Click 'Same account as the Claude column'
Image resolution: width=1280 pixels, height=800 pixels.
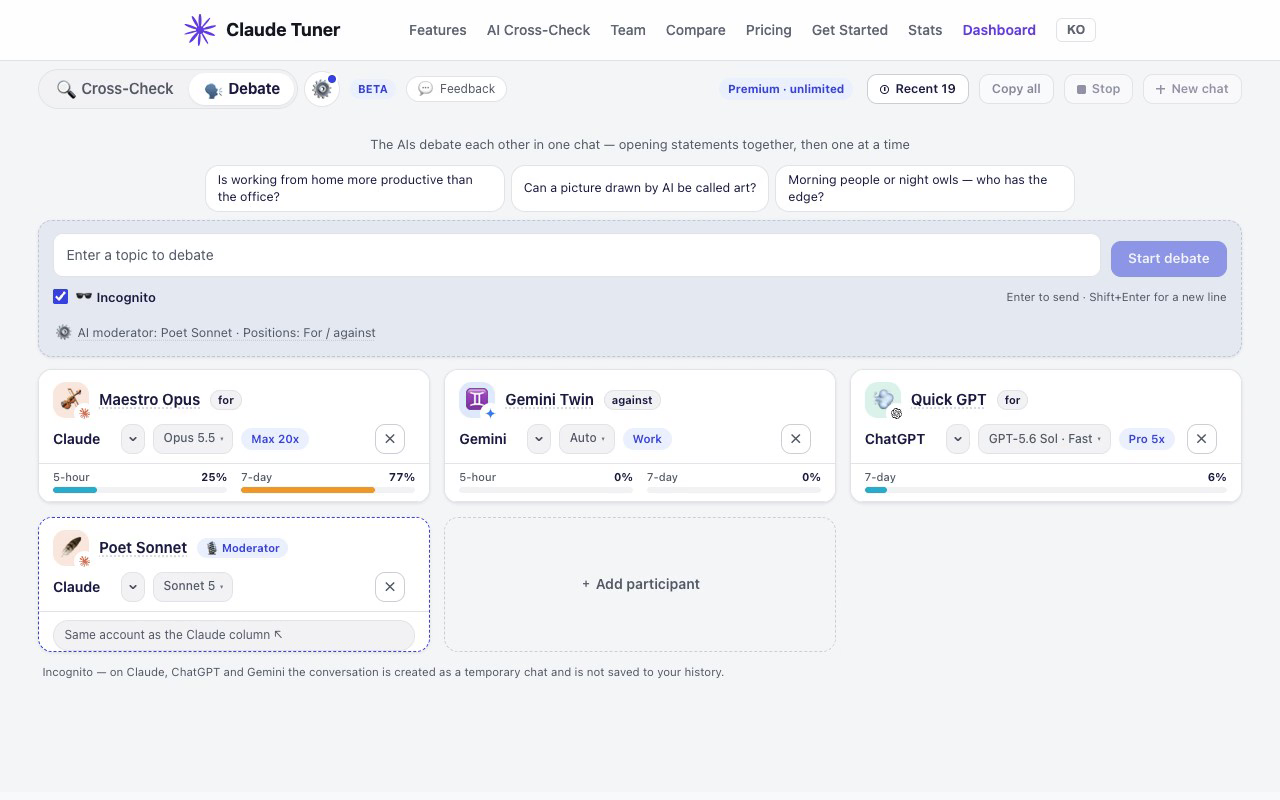pyautogui.click(x=234, y=635)
